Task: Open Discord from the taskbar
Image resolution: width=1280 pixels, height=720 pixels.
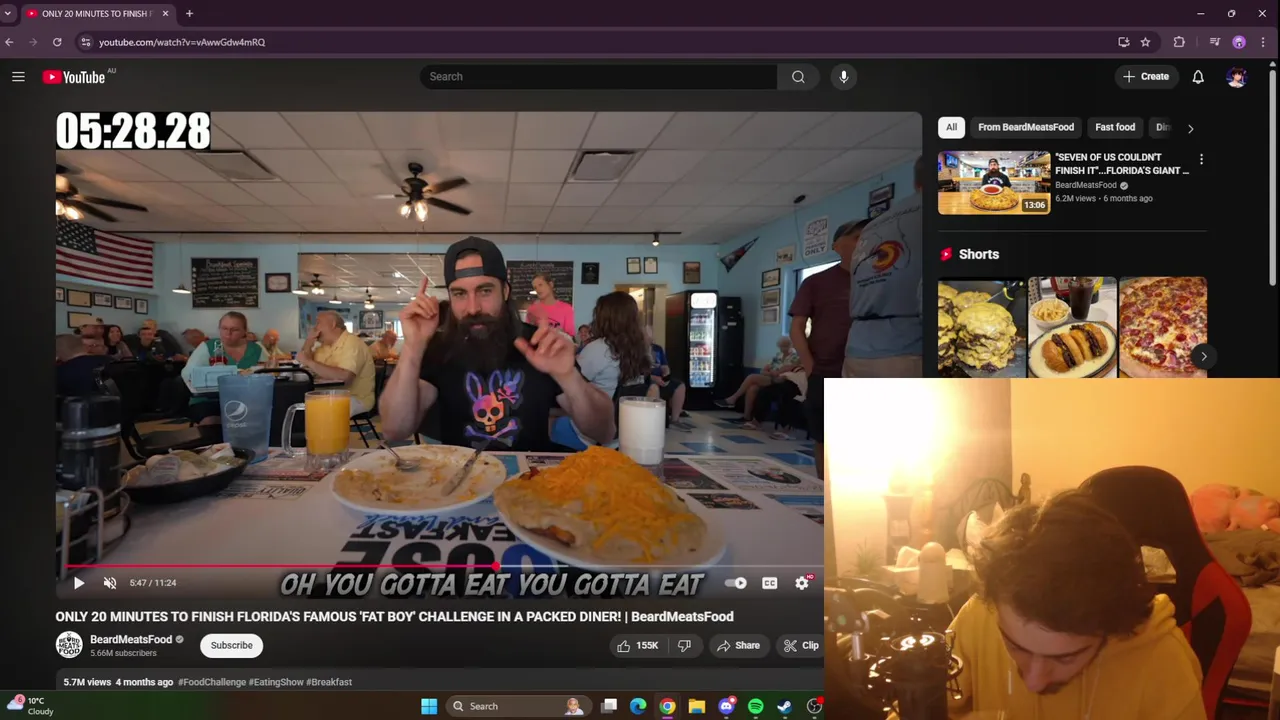Action: 727,706
